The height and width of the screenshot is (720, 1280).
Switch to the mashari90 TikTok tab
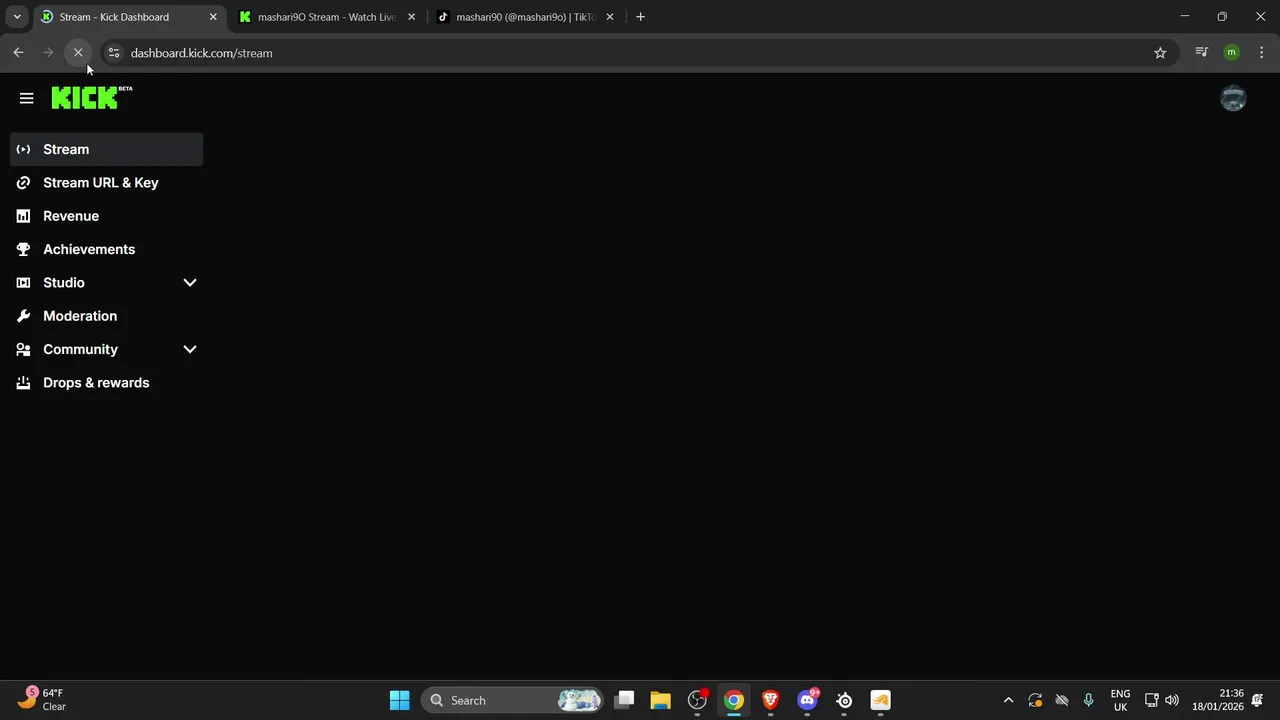point(525,17)
